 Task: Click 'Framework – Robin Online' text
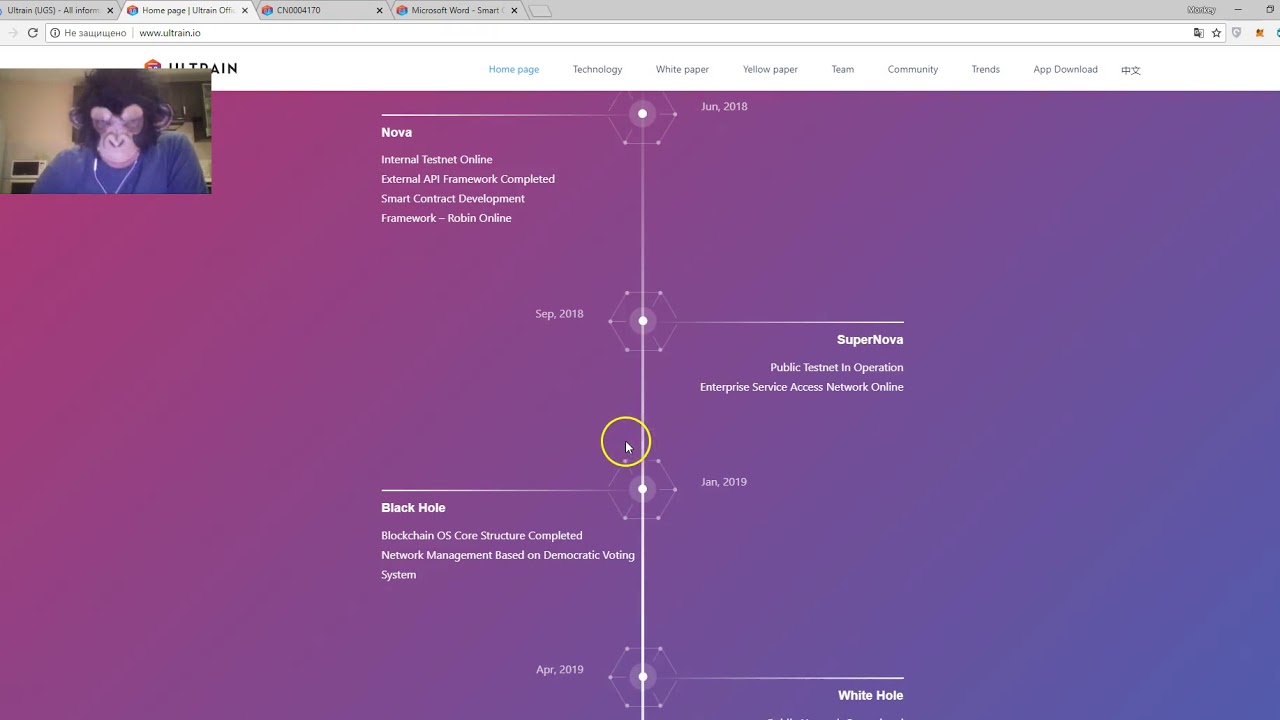click(446, 218)
